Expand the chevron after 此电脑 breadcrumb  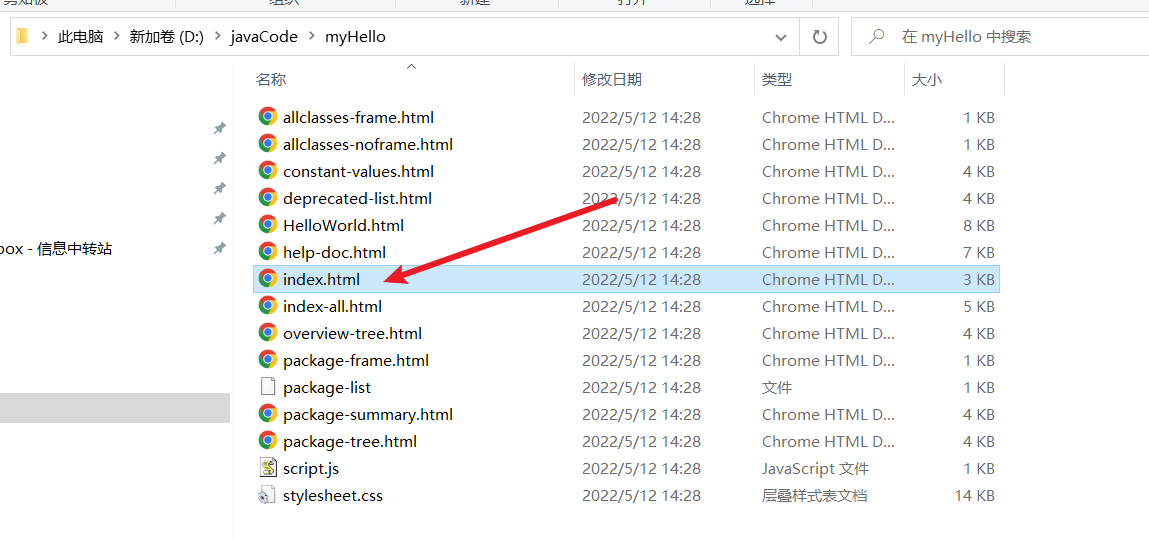[x=116, y=36]
